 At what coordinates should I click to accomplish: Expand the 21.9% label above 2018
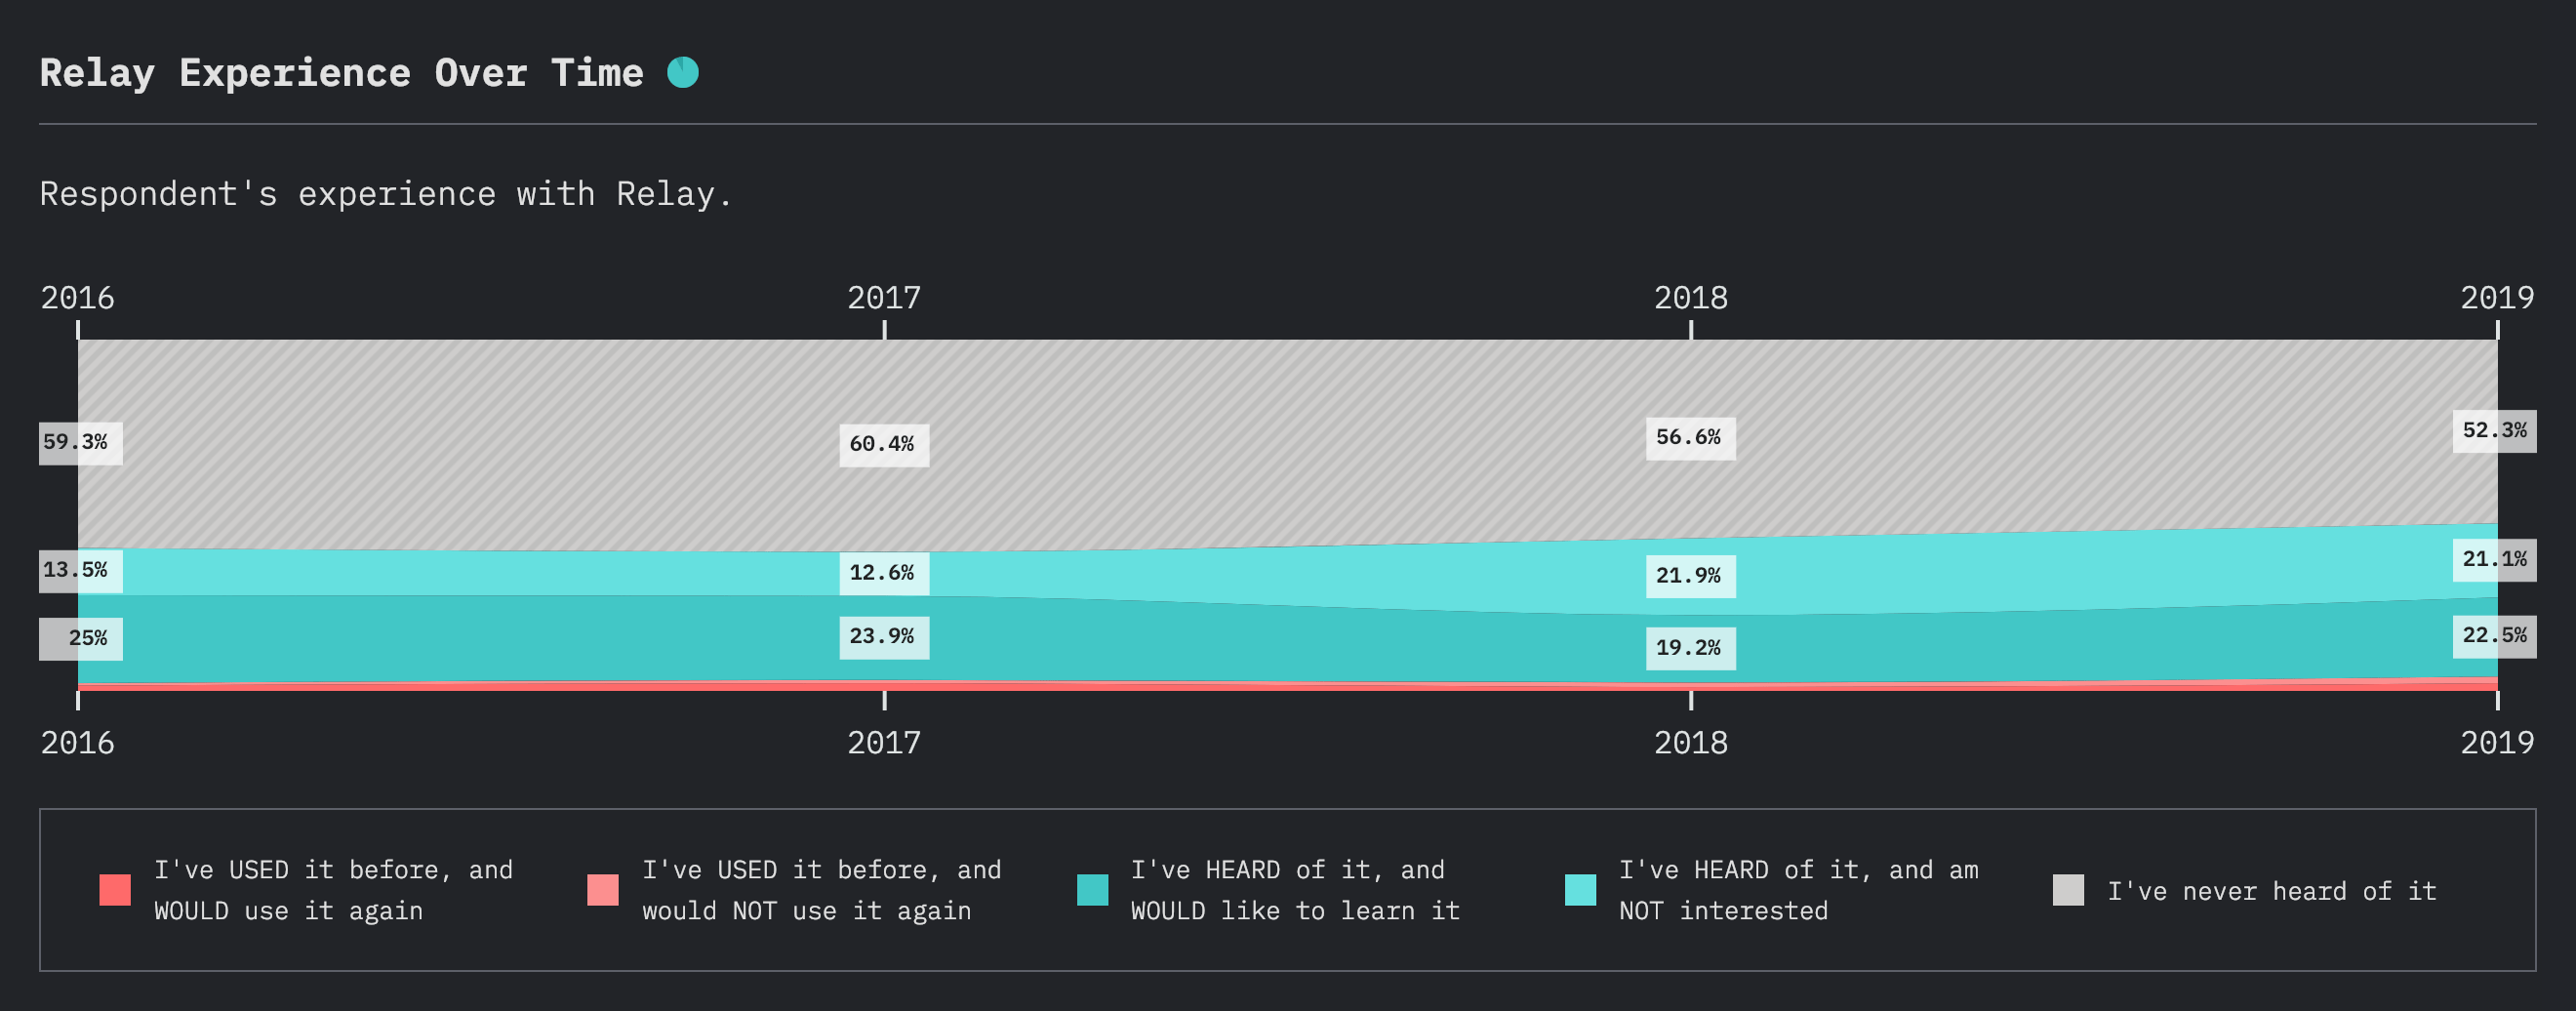point(1690,575)
